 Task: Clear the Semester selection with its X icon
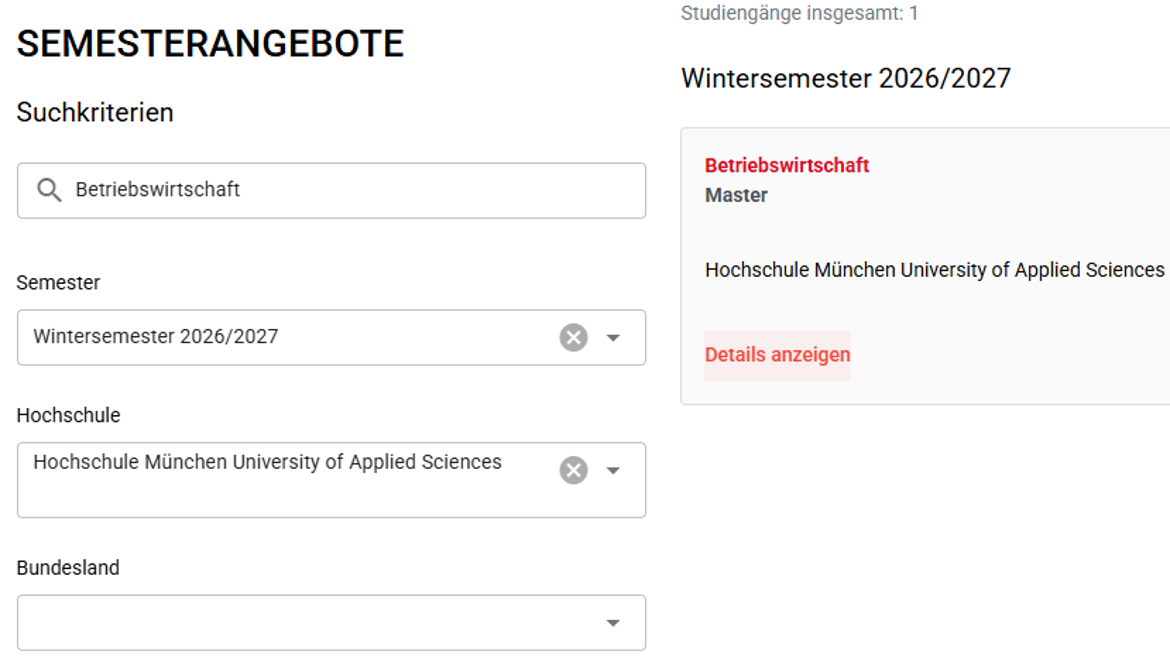[x=571, y=337]
